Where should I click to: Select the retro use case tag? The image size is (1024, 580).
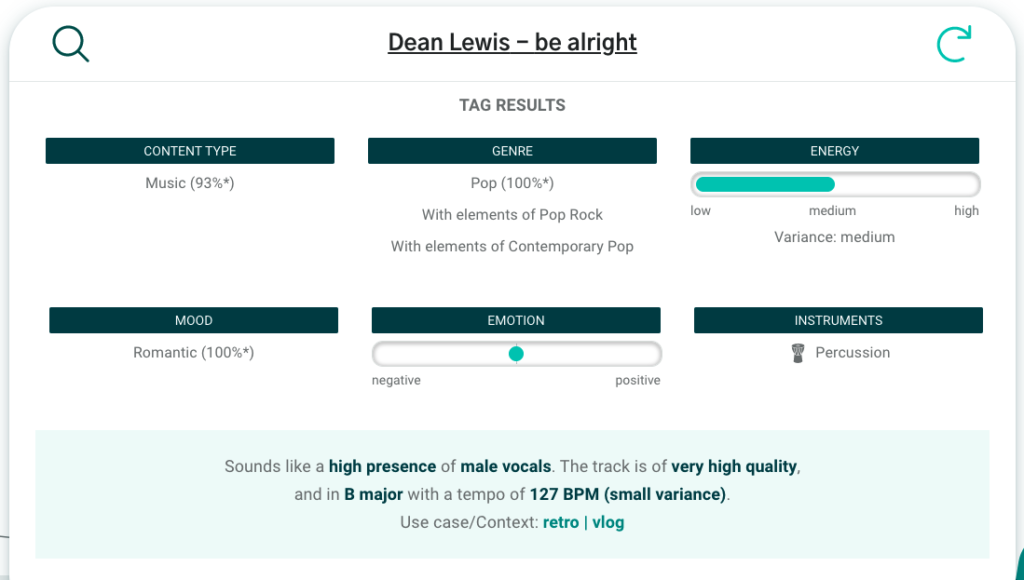coord(561,523)
